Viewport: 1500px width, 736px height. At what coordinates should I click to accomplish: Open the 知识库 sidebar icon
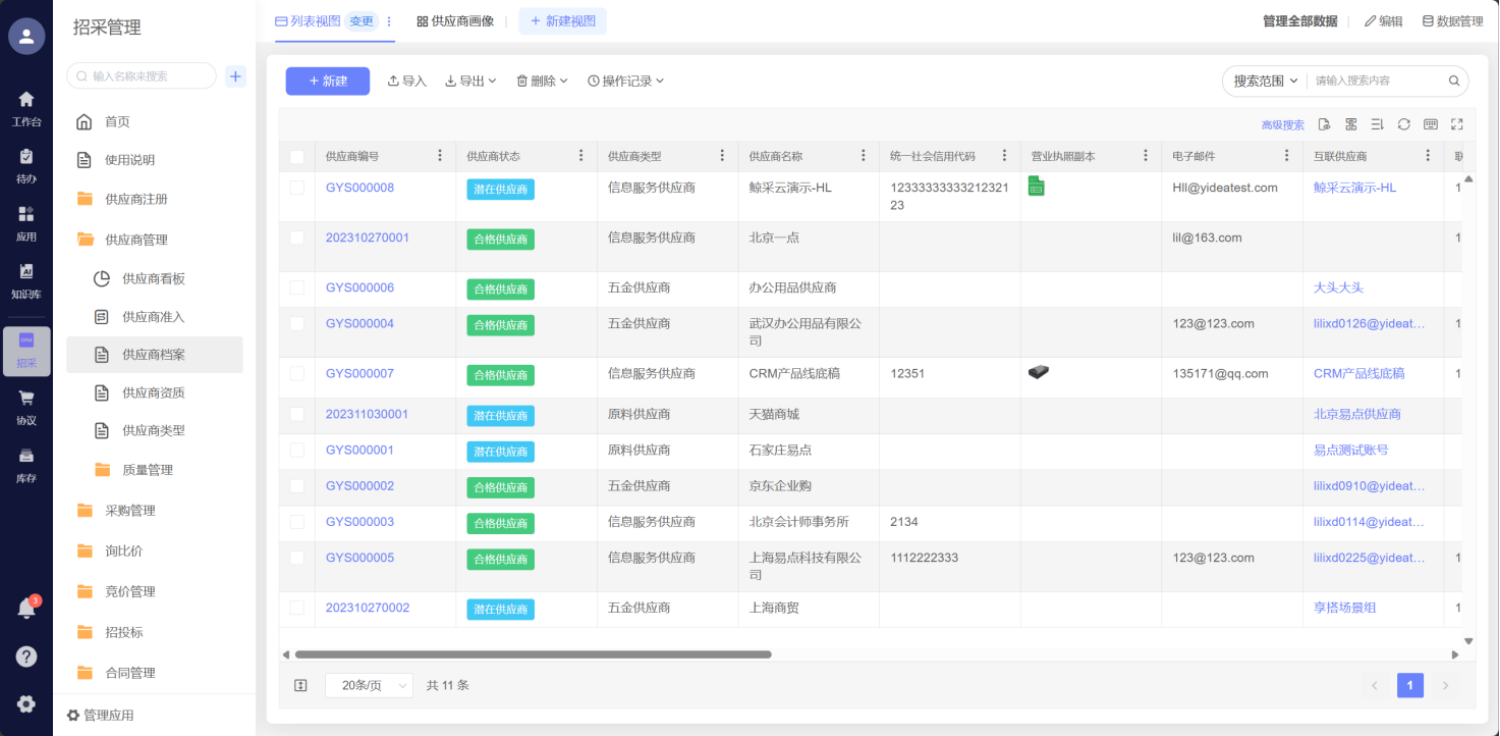click(26, 280)
